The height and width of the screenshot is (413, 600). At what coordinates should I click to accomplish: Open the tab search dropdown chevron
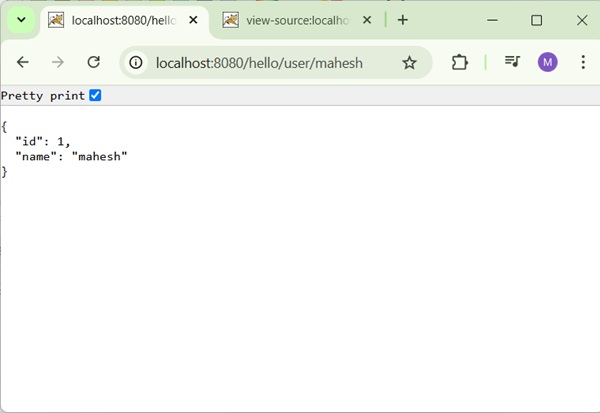[21, 20]
